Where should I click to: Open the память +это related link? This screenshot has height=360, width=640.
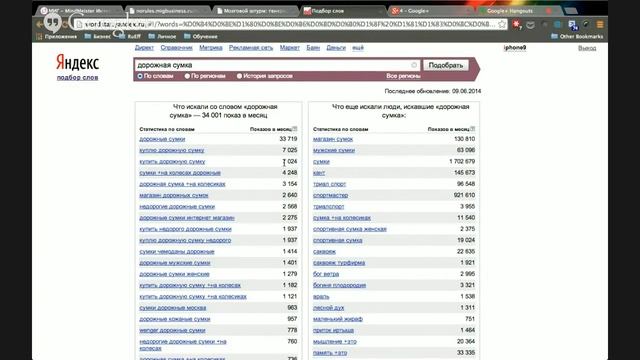coord(330,353)
